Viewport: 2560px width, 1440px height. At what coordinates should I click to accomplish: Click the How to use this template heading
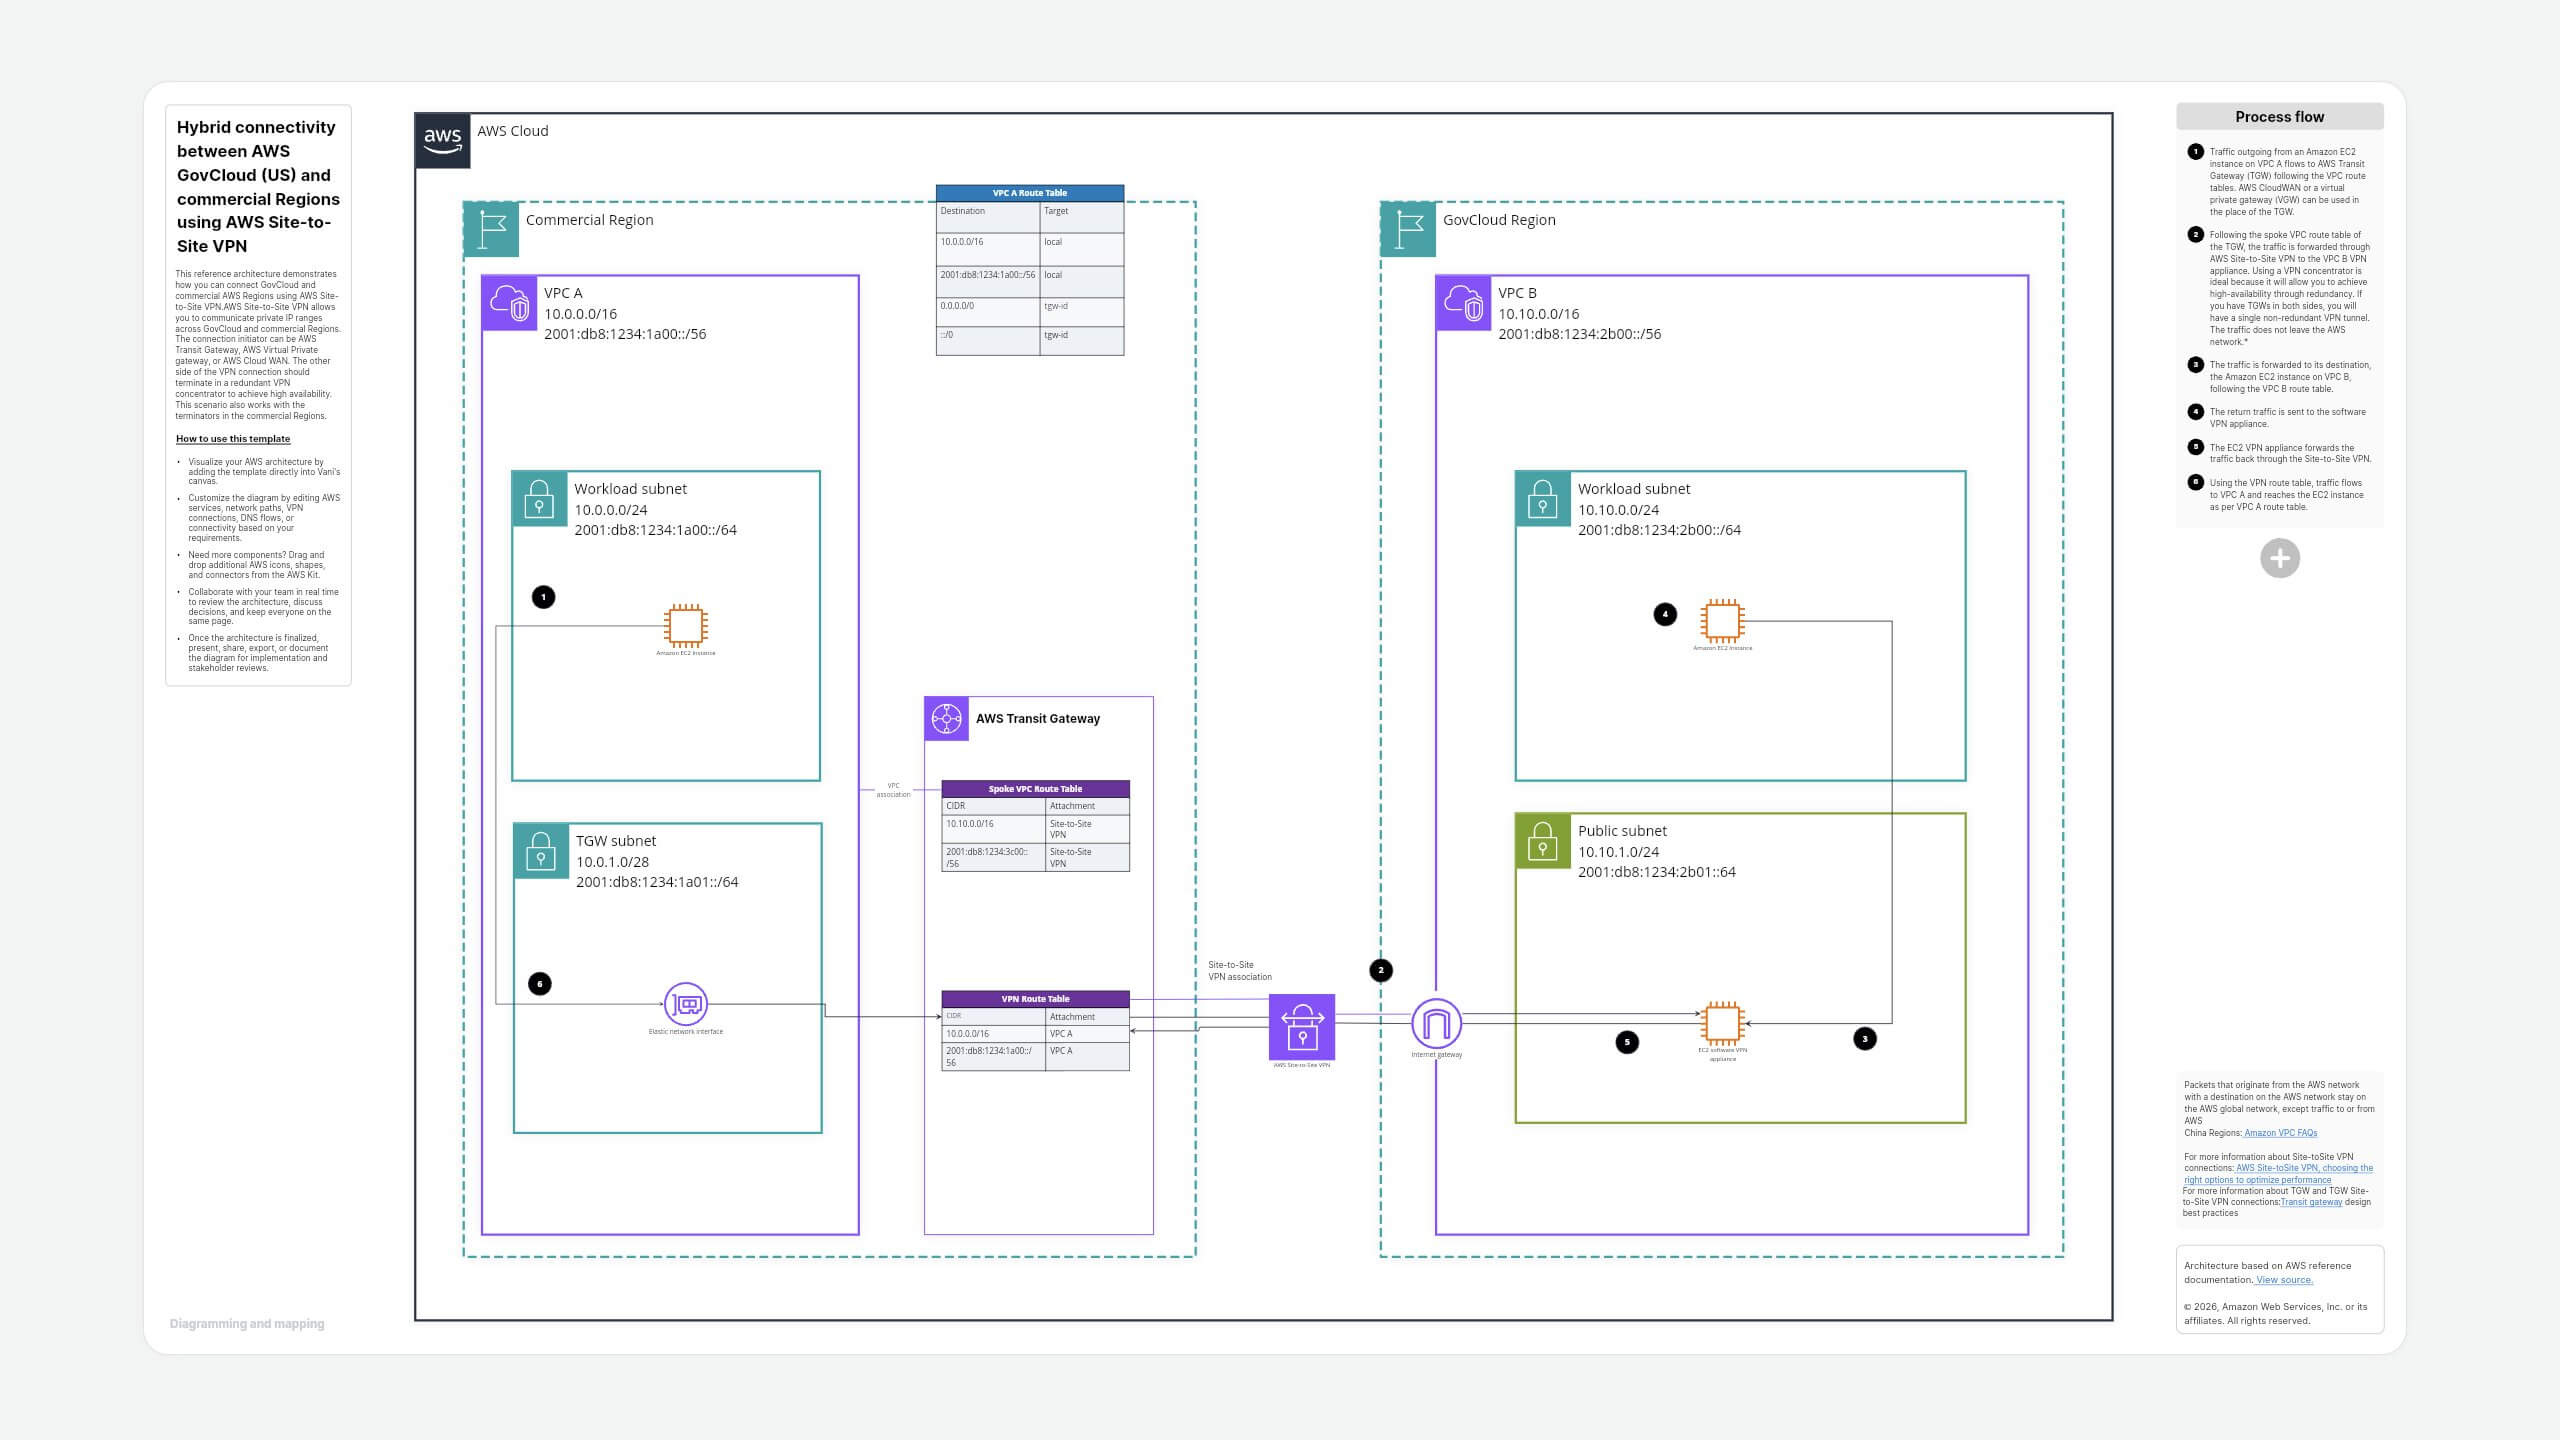pyautogui.click(x=233, y=439)
